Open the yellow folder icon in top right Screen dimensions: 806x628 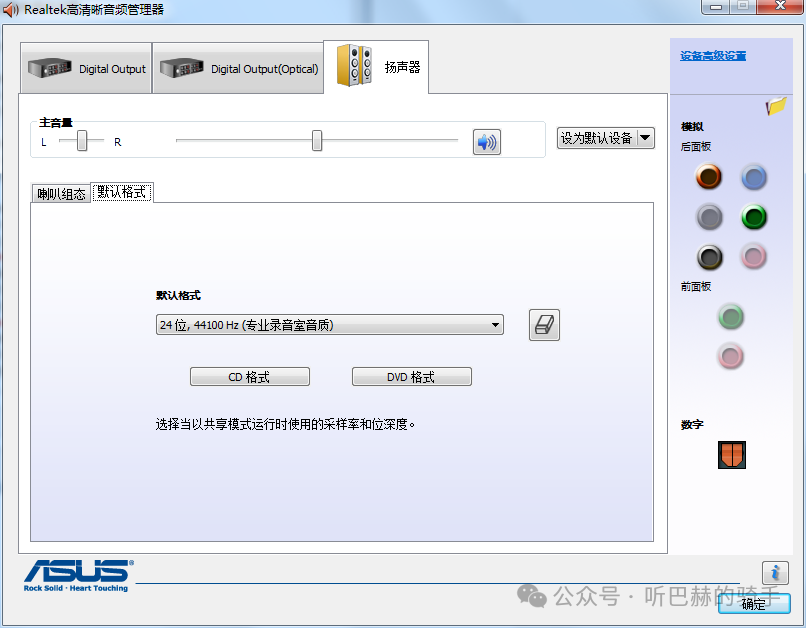point(775,105)
